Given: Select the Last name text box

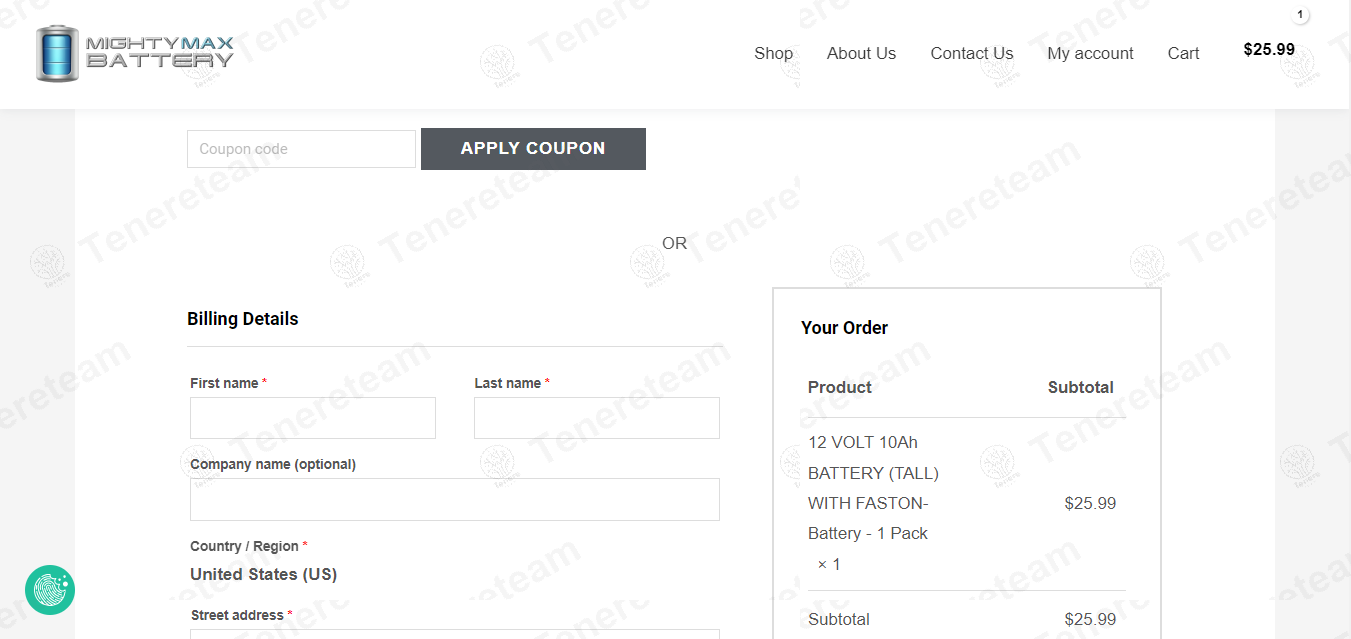Looking at the screenshot, I should click(597, 418).
